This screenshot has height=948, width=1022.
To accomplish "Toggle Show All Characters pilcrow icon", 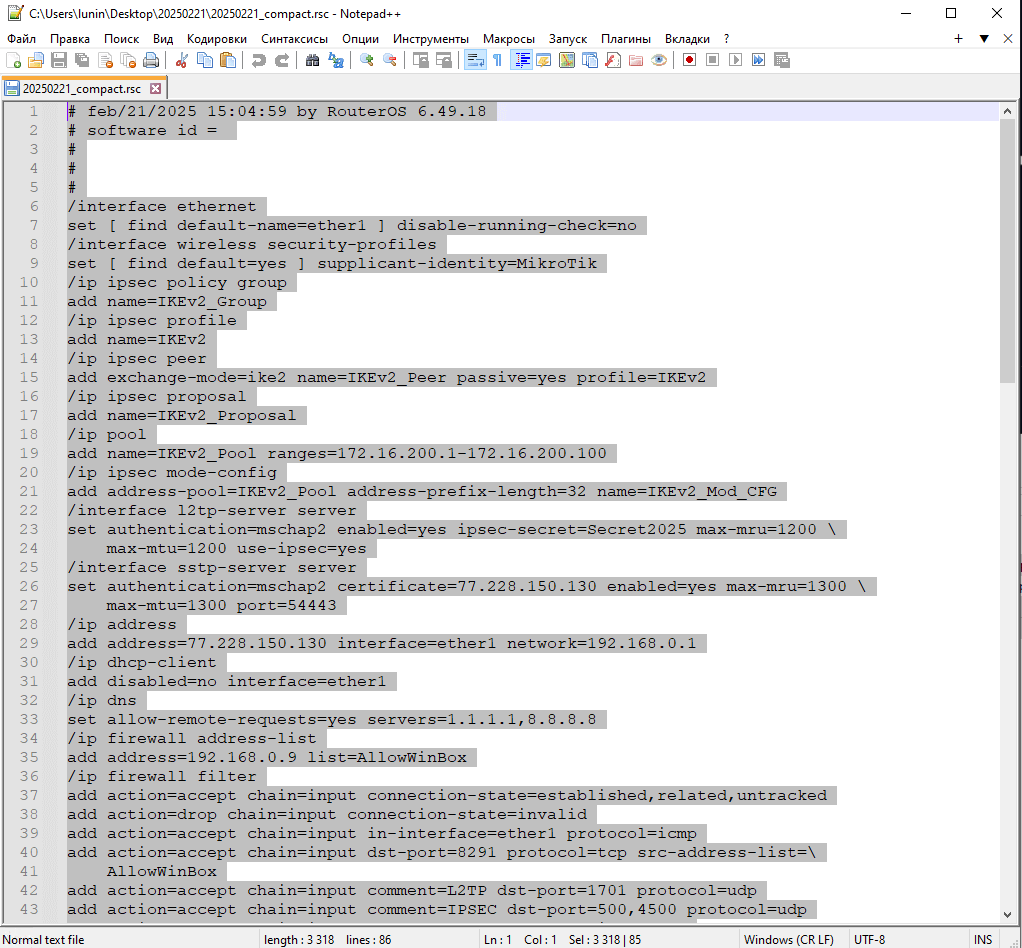I will (498, 61).
